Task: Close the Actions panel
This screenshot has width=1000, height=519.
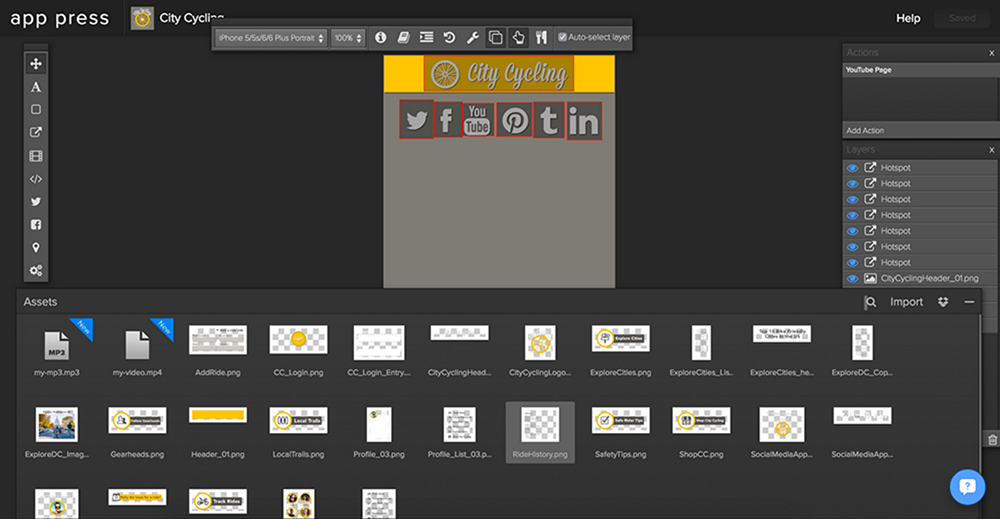Action: [x=991, y=53]
